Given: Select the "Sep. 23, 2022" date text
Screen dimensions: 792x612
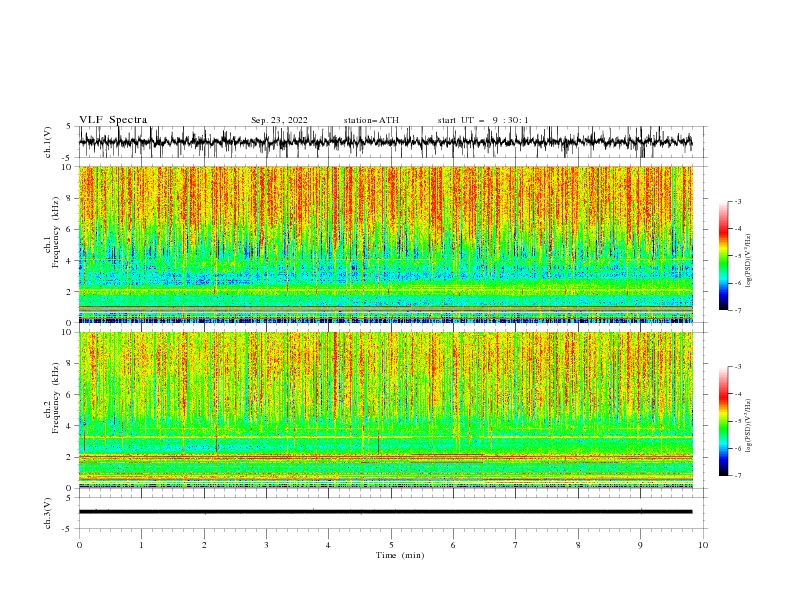Looking at the screenshot, I should [279, 120].
